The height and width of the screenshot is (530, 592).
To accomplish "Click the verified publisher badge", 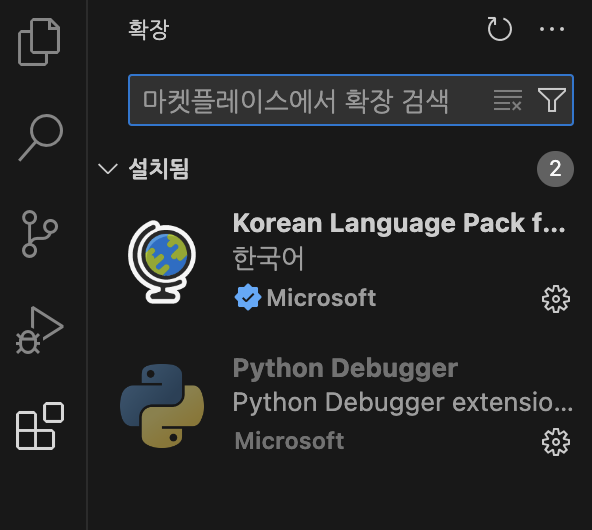I will (x=248, y=297).
